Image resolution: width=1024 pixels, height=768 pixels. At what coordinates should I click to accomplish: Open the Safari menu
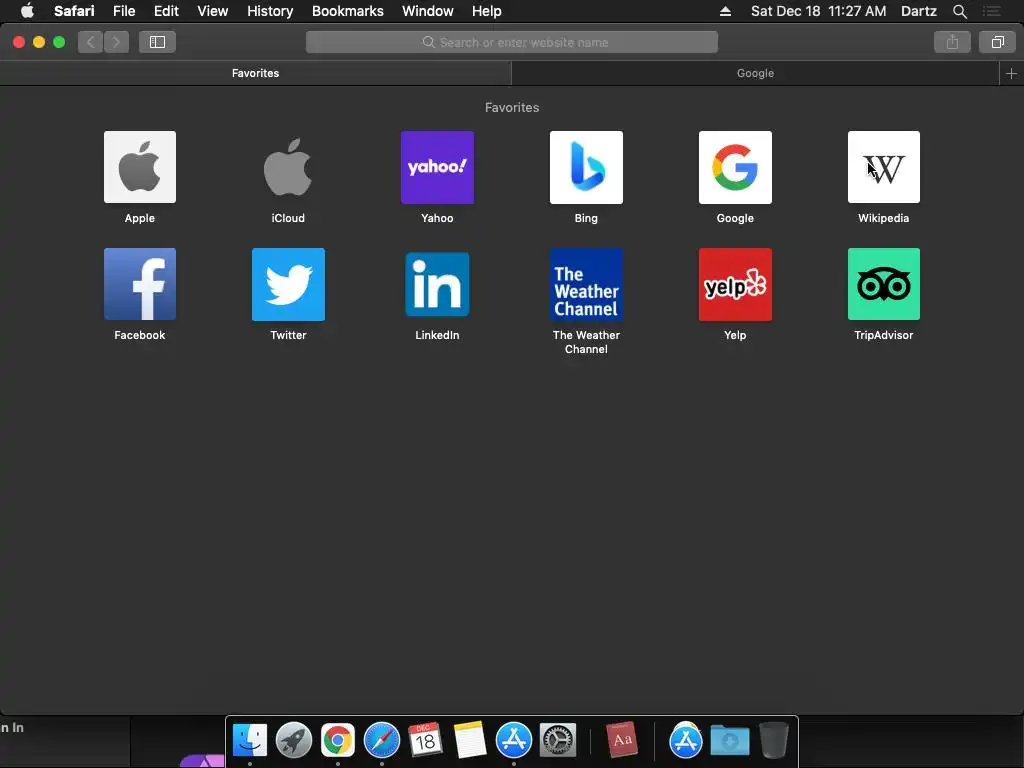tap(74, 11)
